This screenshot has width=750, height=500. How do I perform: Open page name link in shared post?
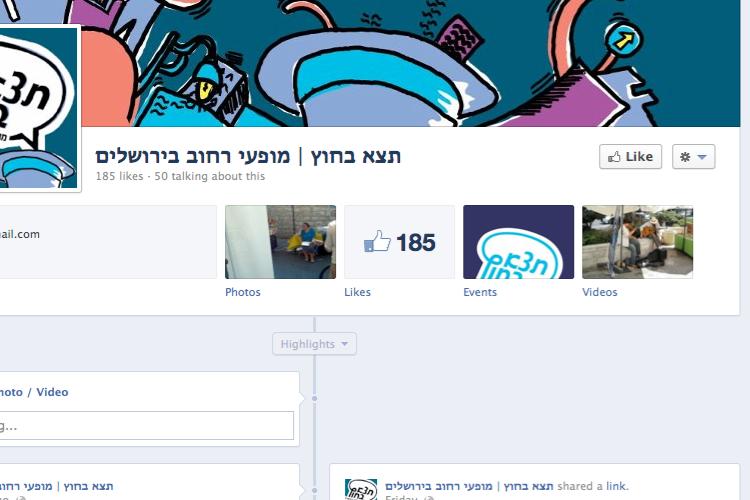[469, 486]
